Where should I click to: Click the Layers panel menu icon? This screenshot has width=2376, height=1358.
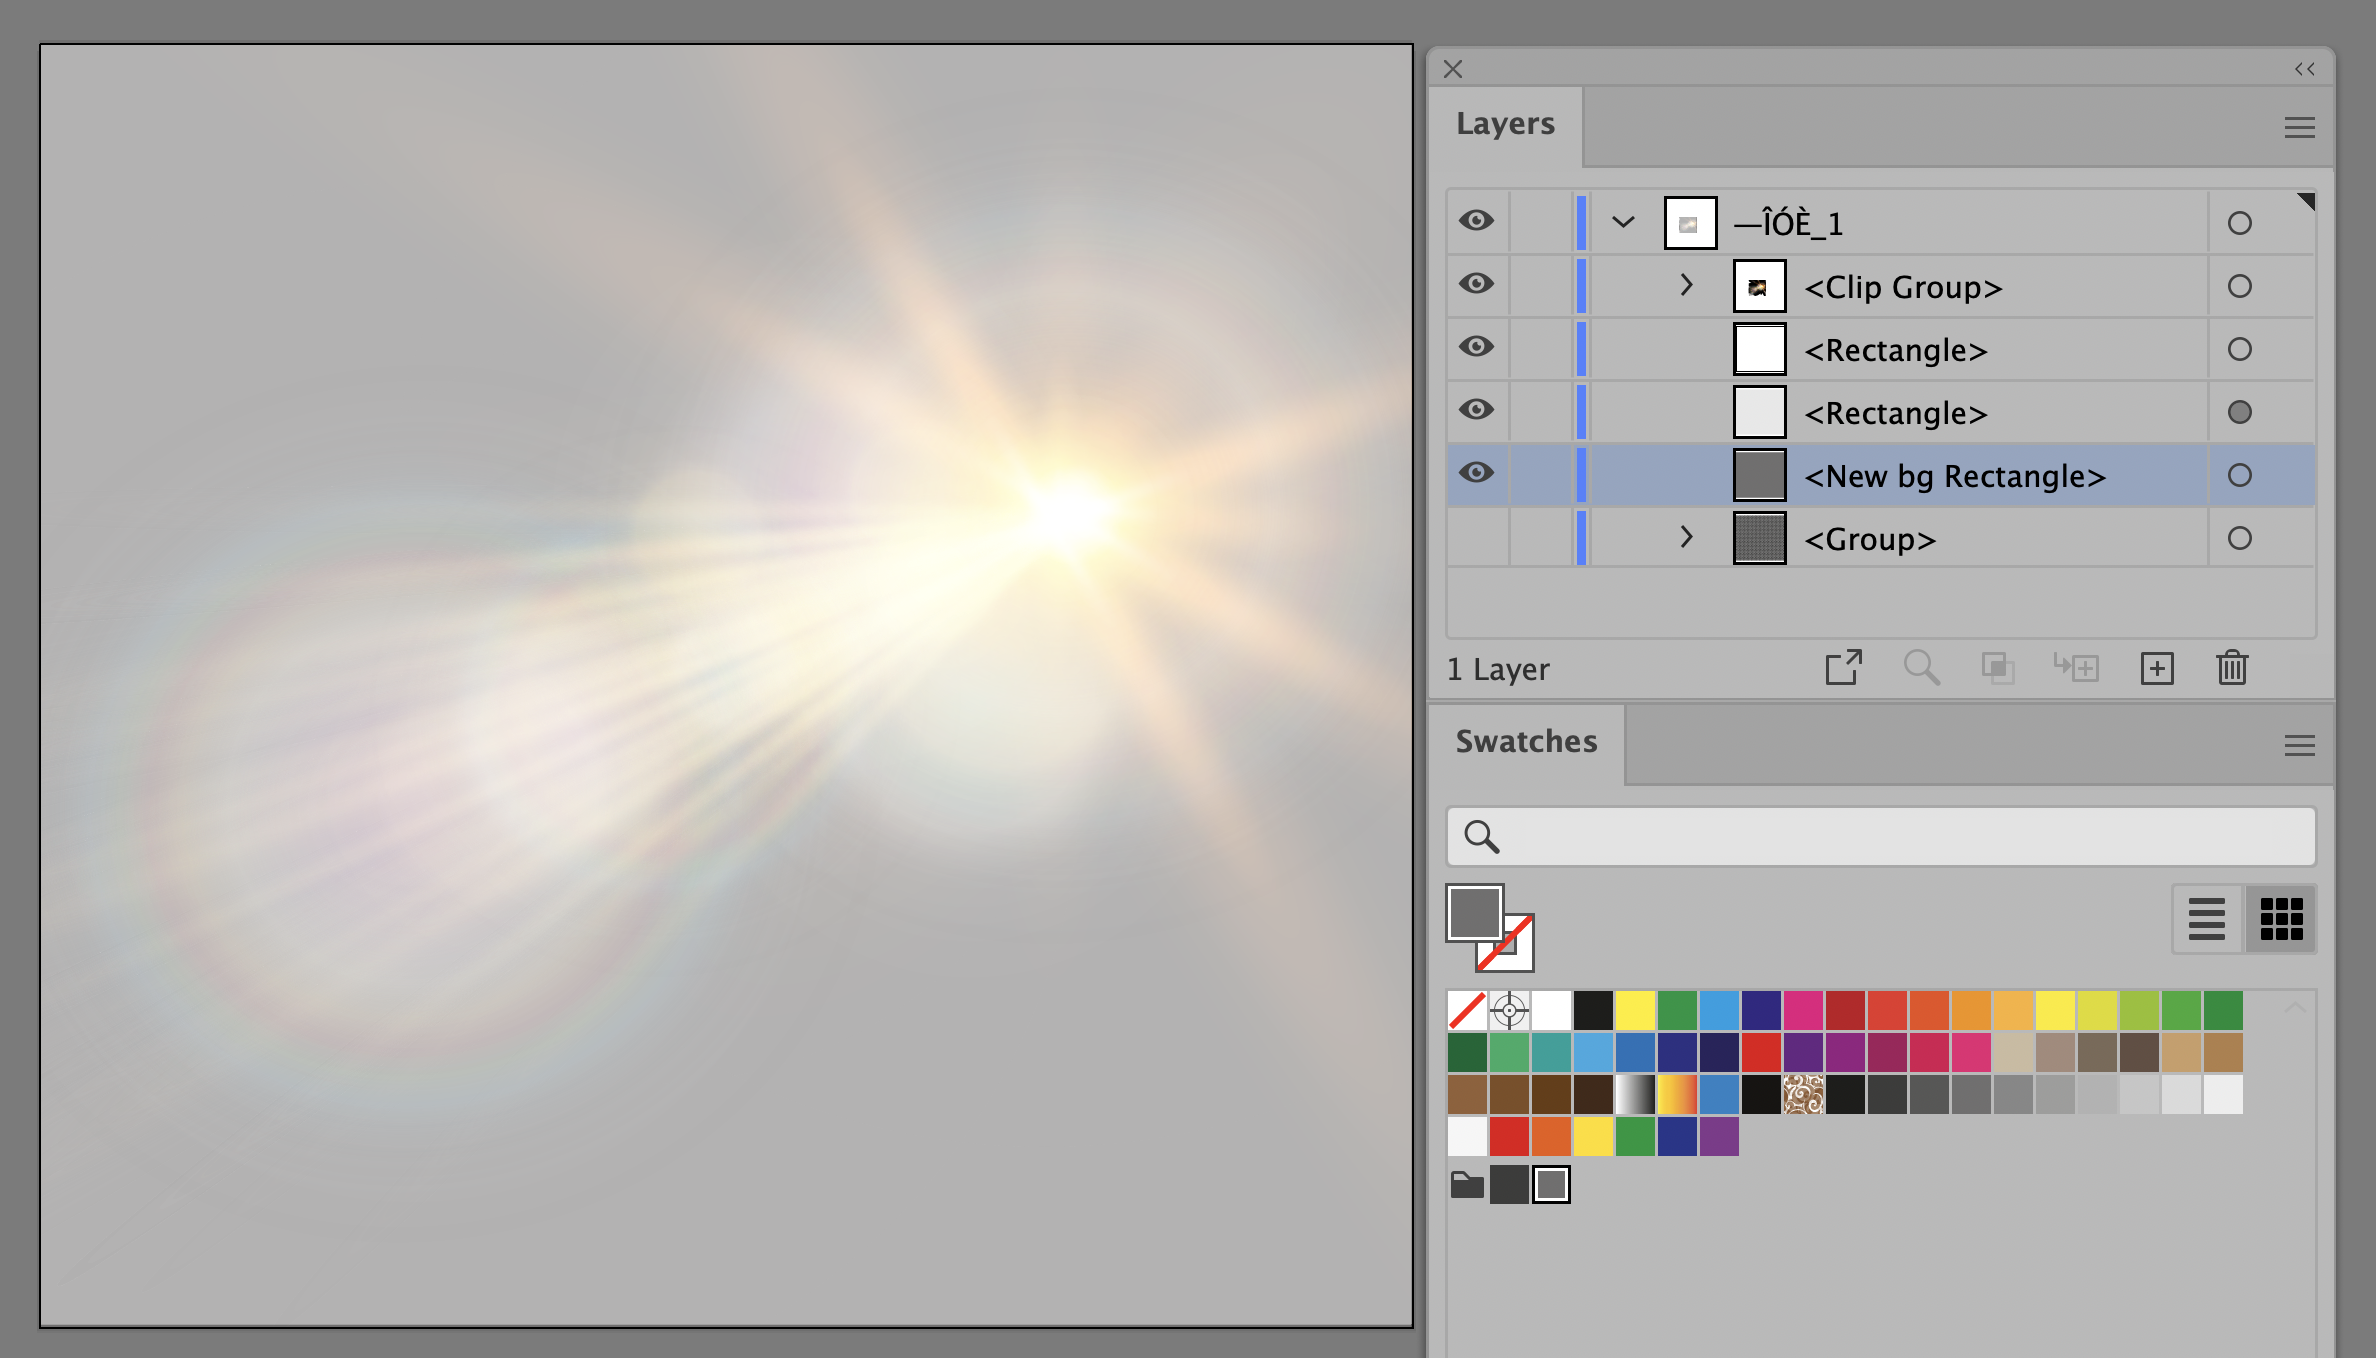point(2301,127)
